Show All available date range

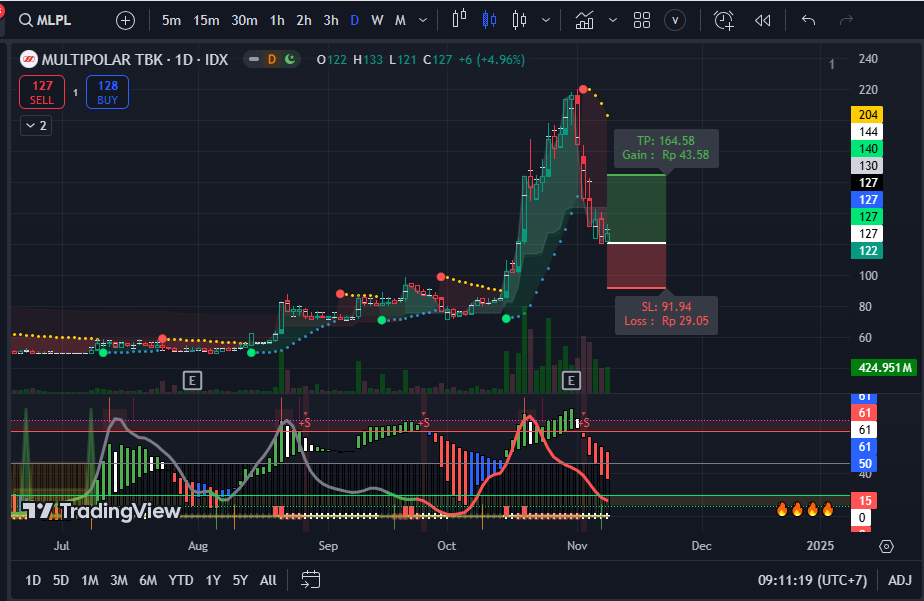(268, 580)
